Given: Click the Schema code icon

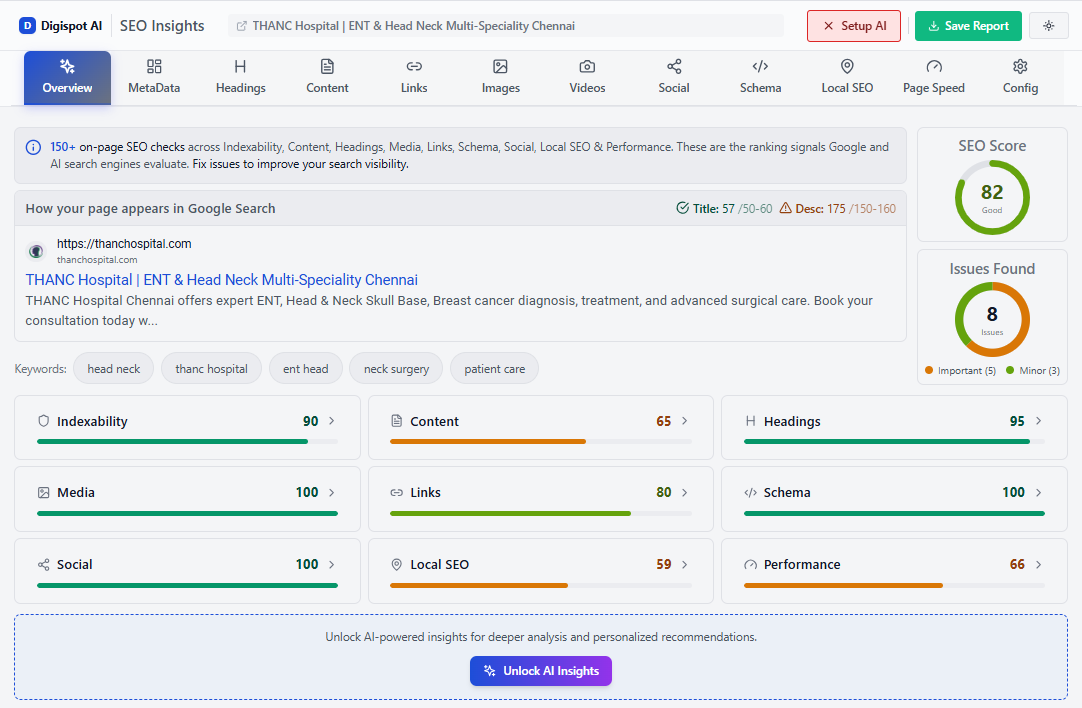Looking at the screenshot, I should [x=760, y=67].
